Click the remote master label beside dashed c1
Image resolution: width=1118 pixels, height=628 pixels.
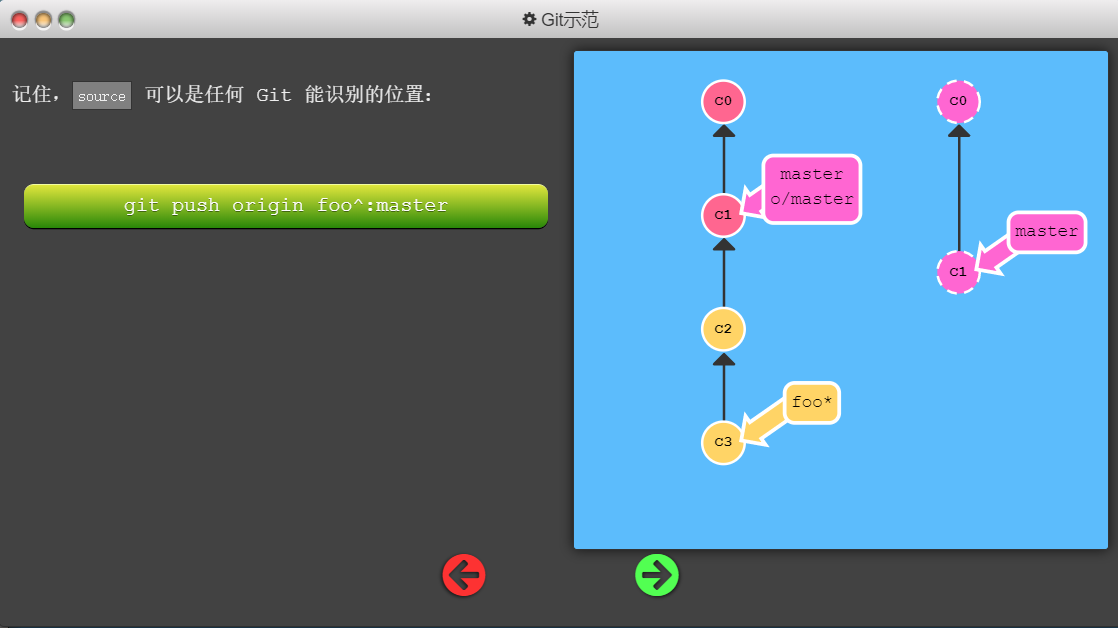(1046, 232)
